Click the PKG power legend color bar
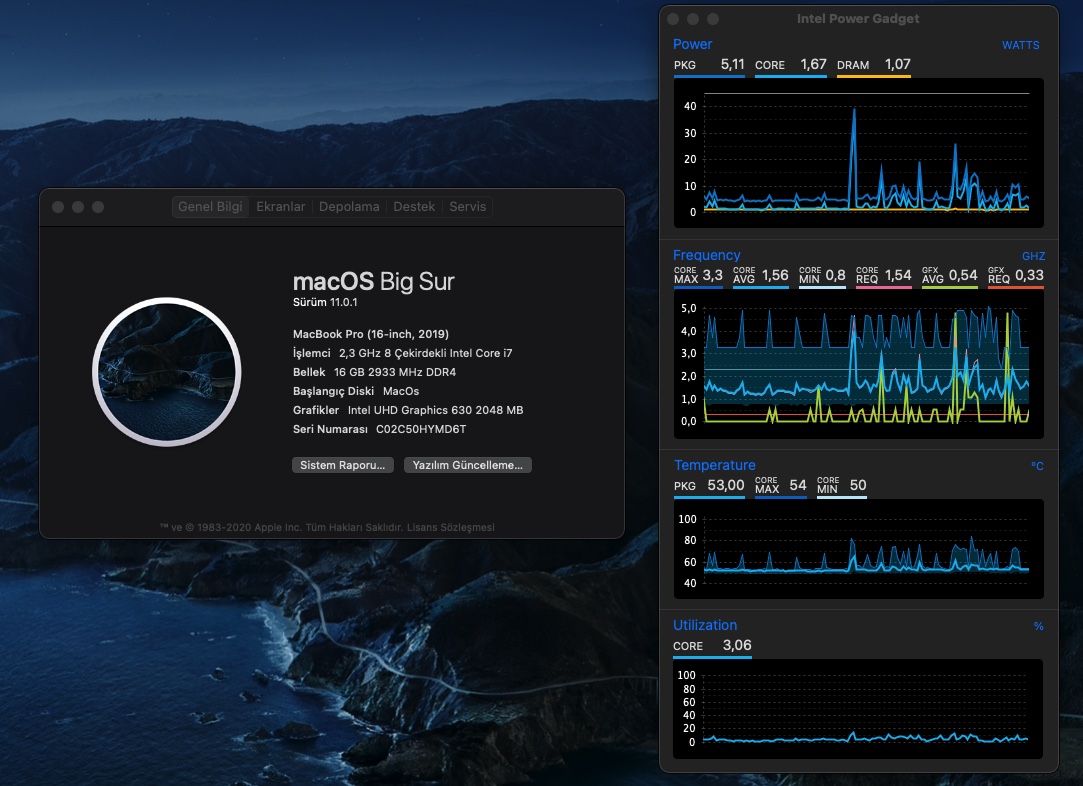The height and width of the screenshot is (786, 1083). click(x=709, y=76)
